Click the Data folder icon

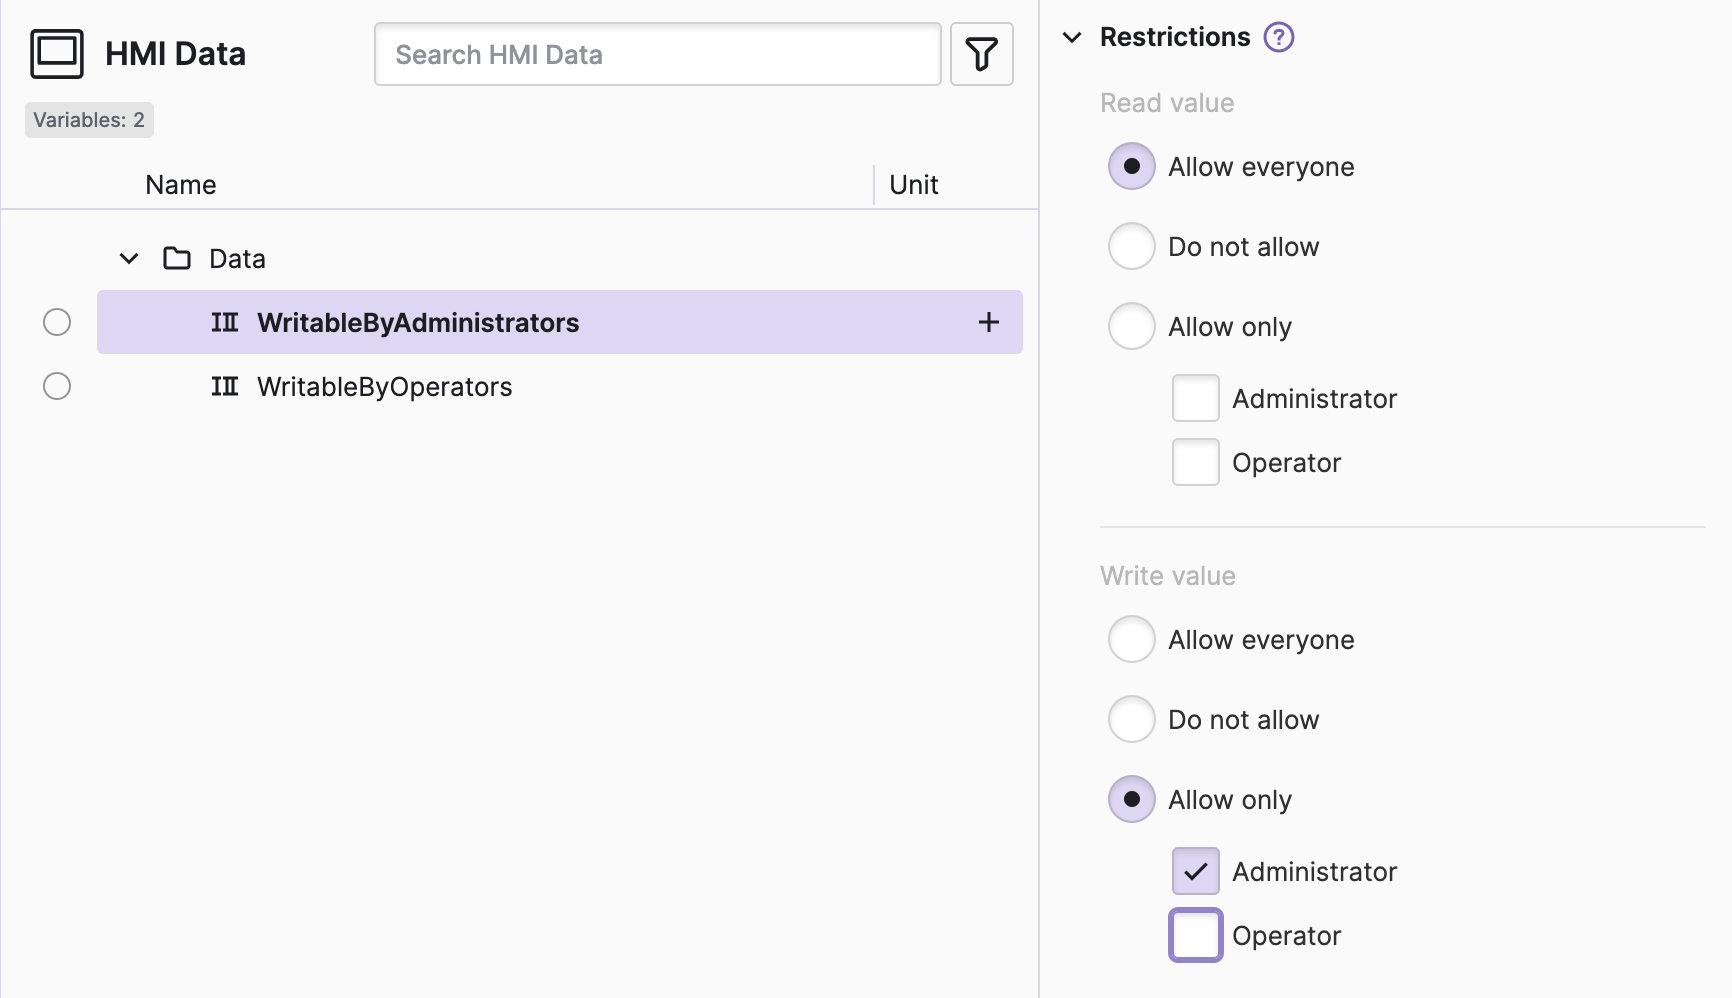(x=177, y=259)
